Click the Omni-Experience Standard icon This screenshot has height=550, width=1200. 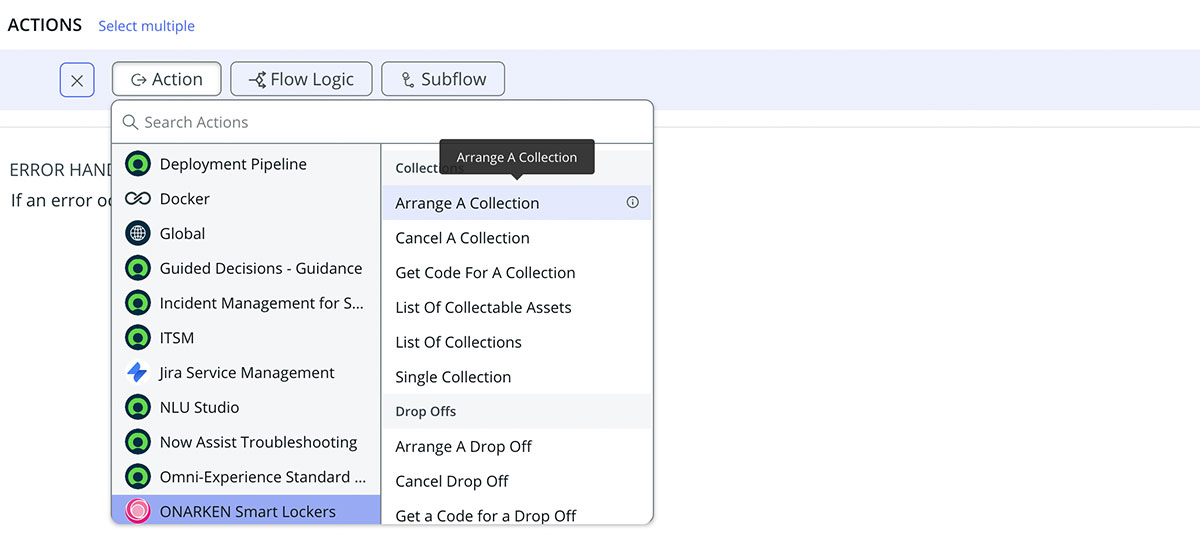(138, 477)
